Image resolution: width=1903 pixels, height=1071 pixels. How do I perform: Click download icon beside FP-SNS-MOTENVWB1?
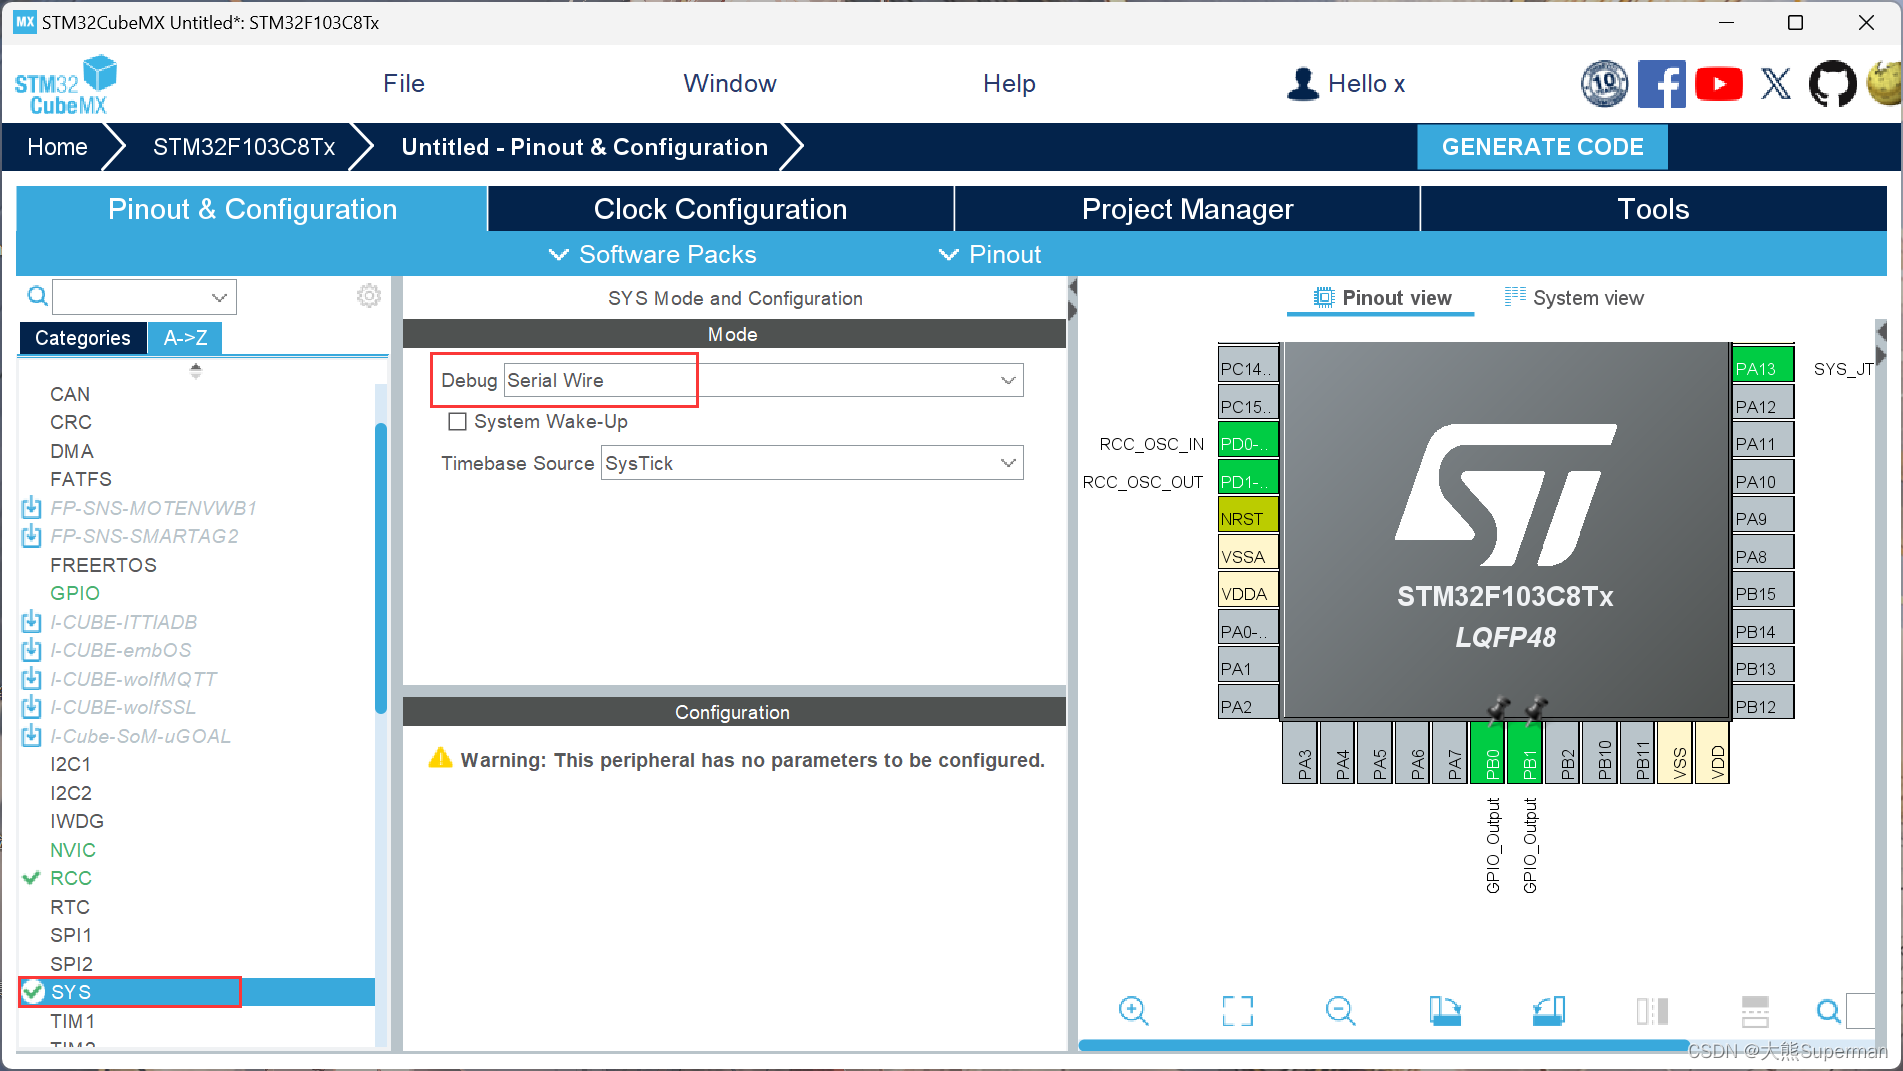[32, 508]
